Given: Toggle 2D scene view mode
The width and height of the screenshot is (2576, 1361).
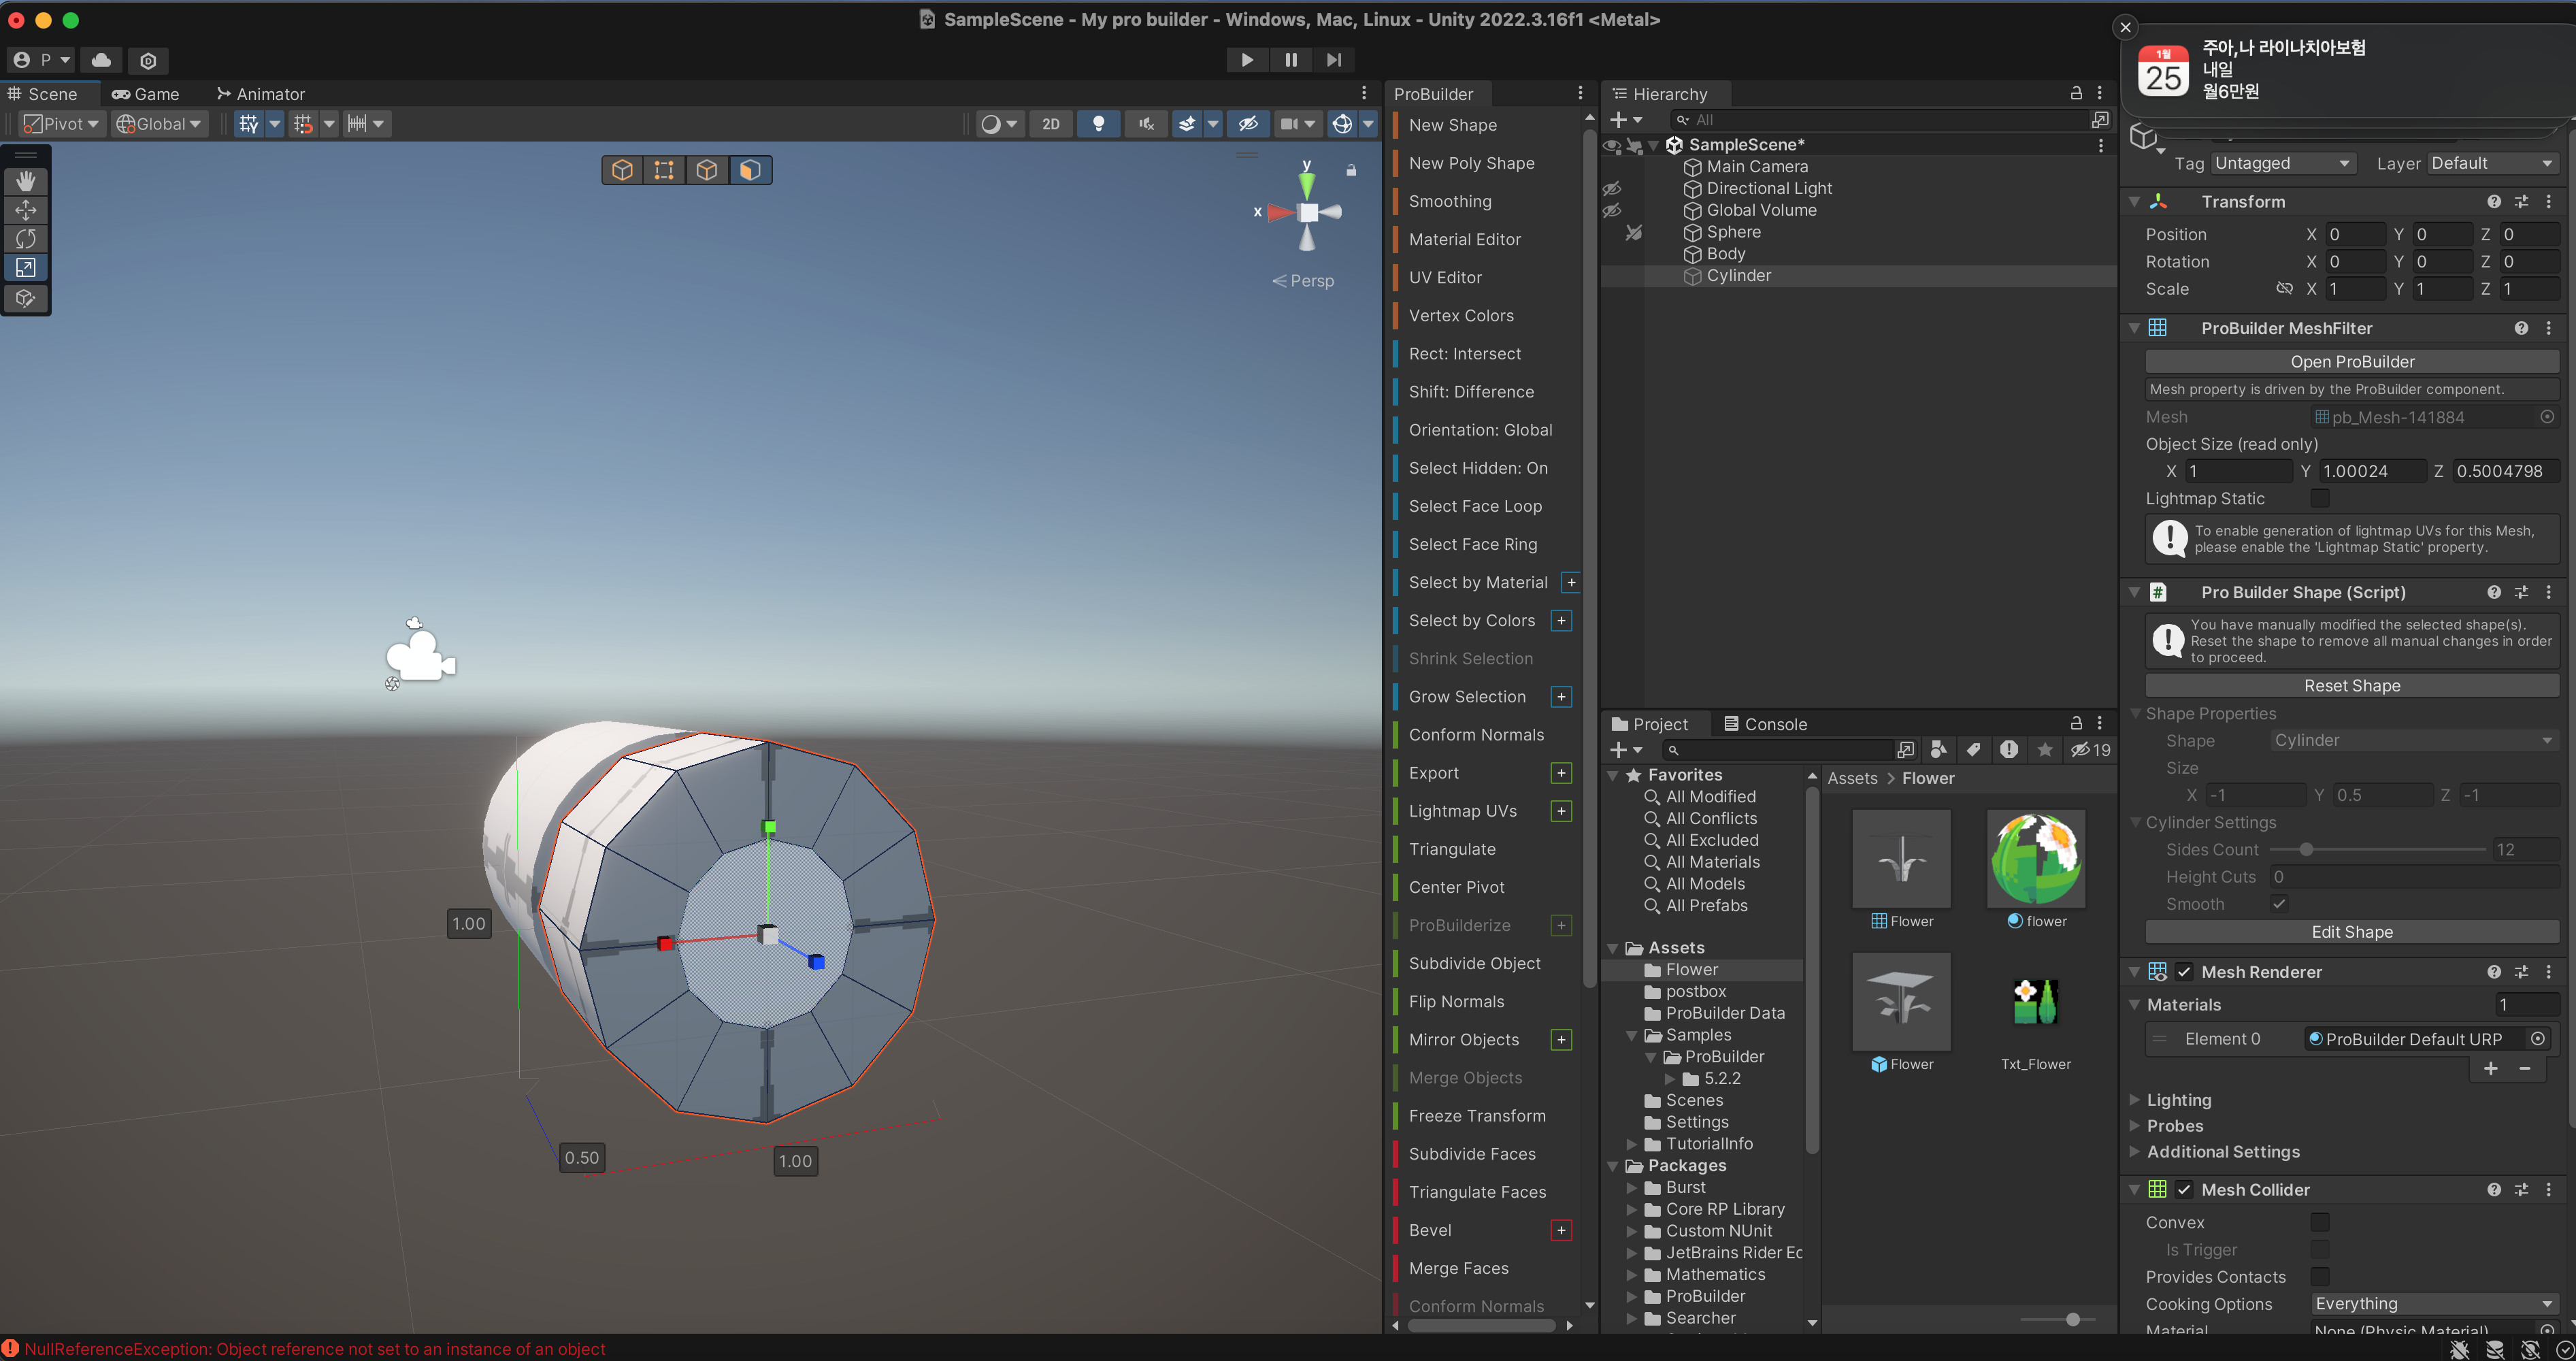Looking at the screenshot, I should 1050,123.
